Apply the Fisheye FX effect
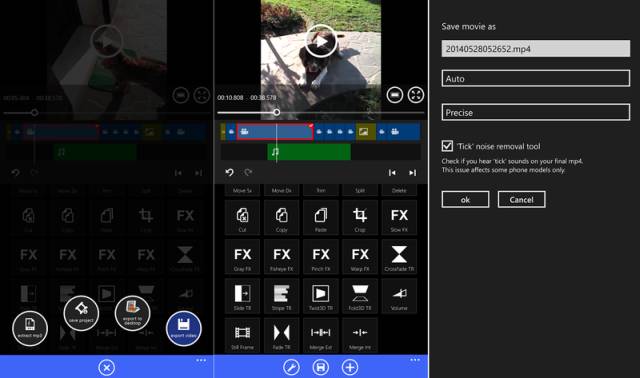 [x=282, y=256]
